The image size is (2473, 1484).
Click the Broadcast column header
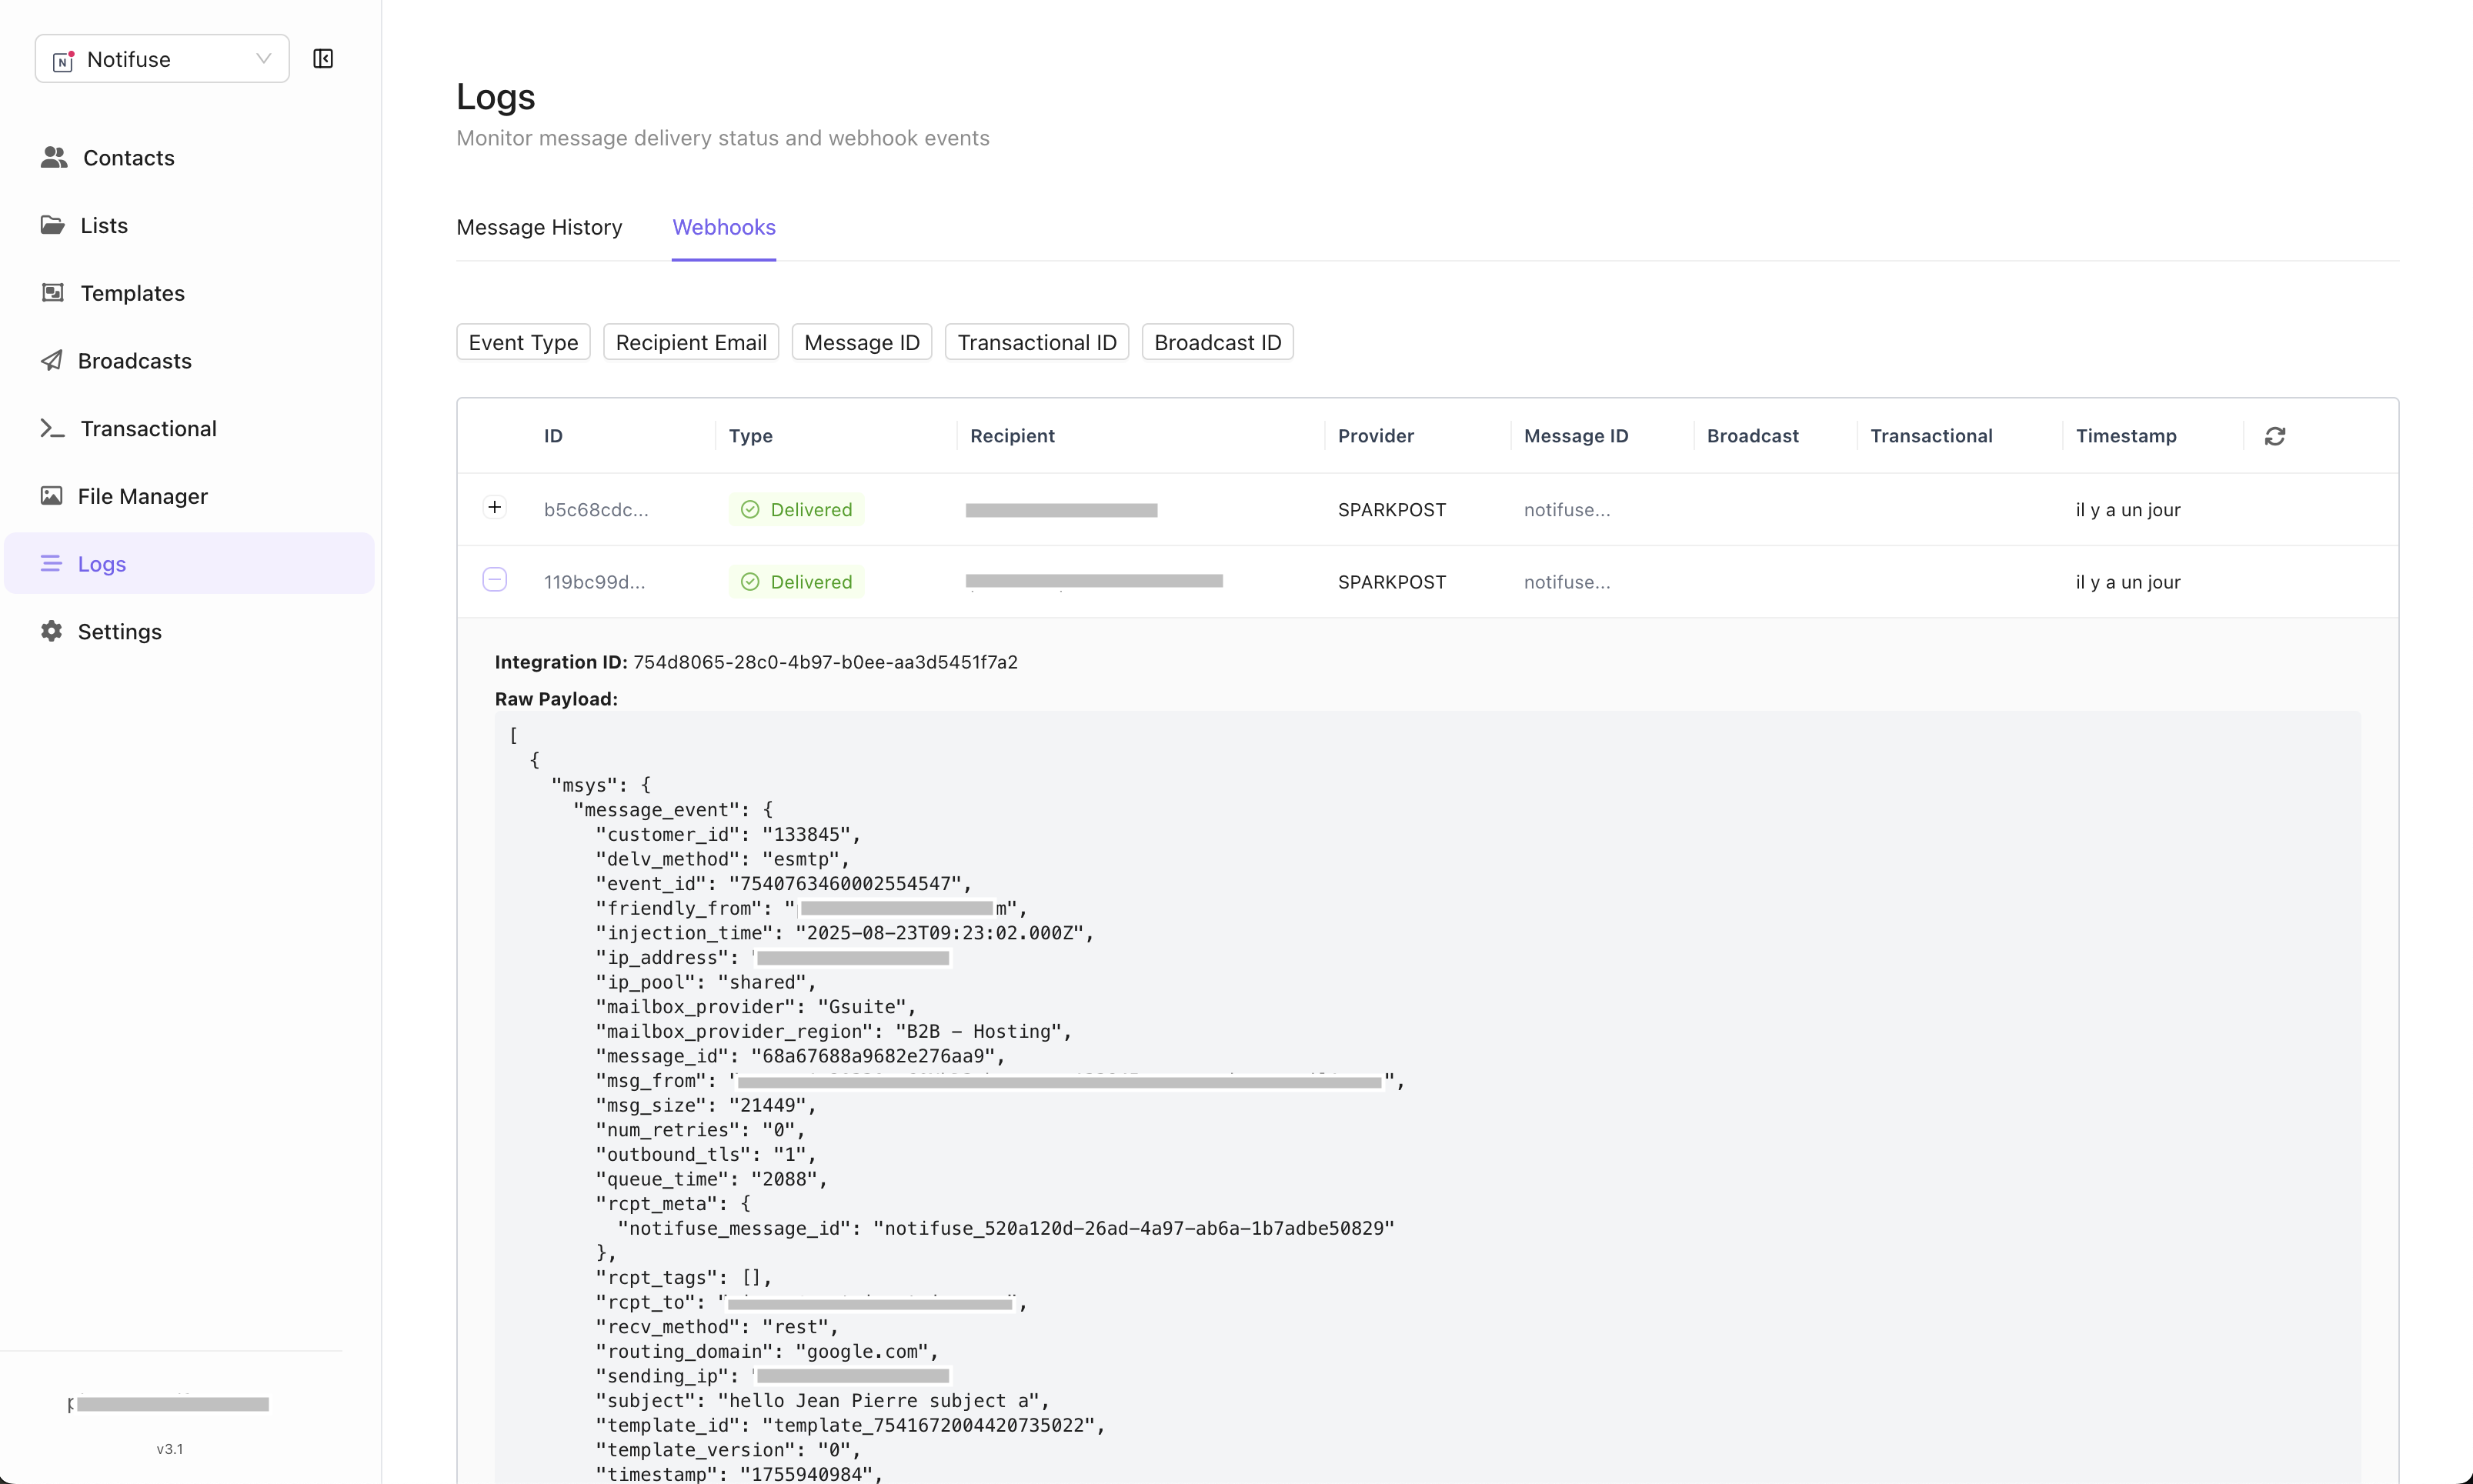(x=1753, y=436)
